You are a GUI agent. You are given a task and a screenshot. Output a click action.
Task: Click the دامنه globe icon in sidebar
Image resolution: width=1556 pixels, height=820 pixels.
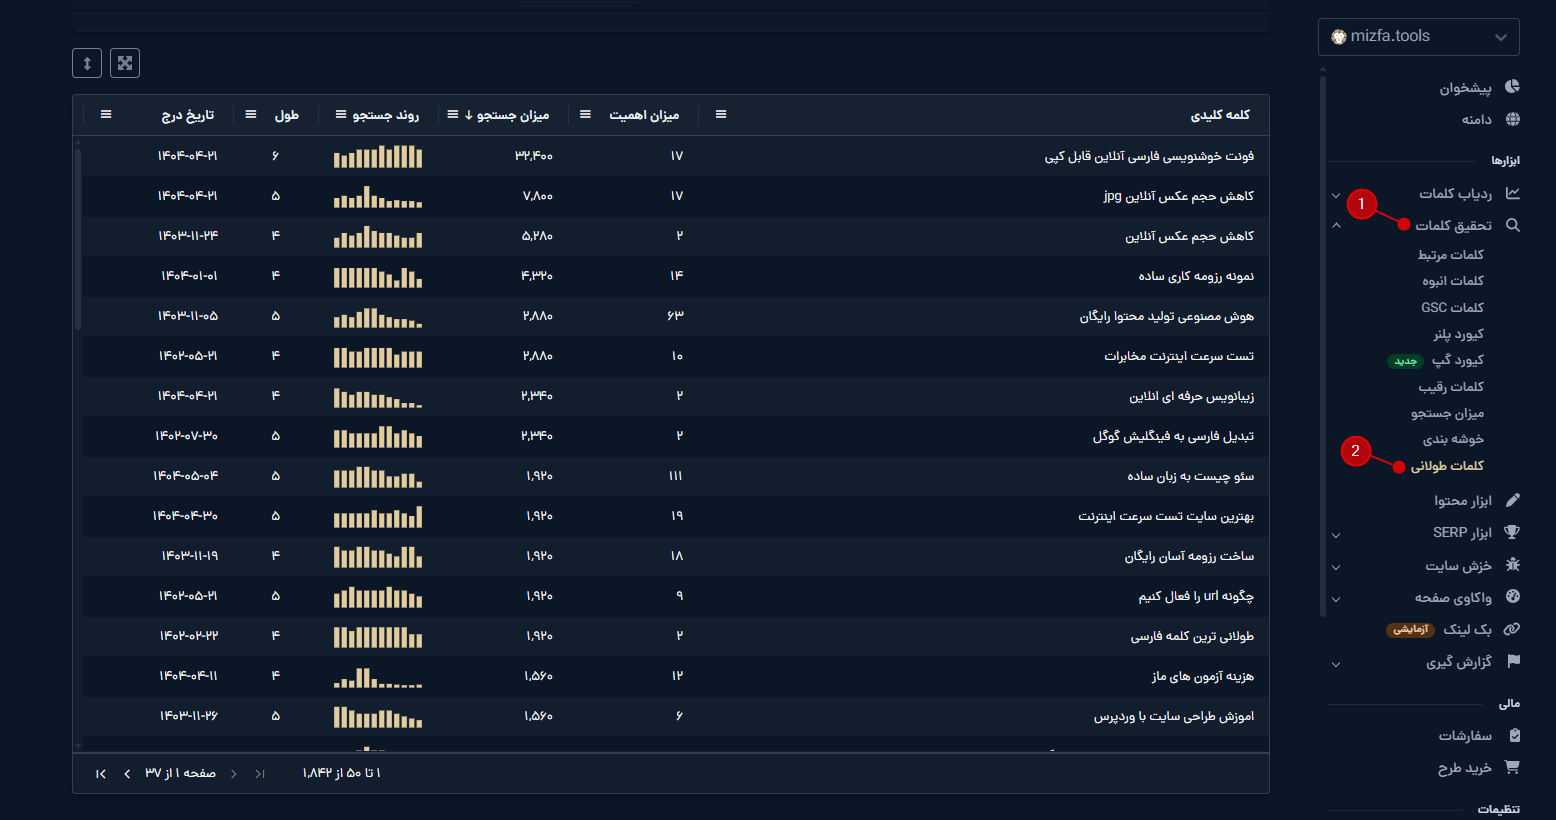[1512, 119]
